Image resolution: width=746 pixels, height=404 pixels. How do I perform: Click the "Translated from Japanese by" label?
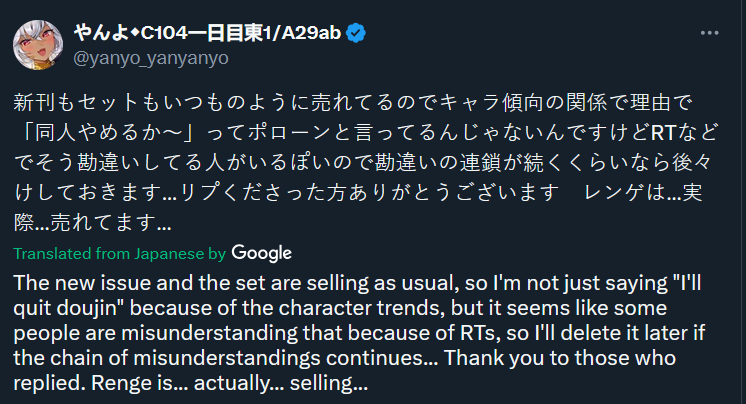point(119,254)
